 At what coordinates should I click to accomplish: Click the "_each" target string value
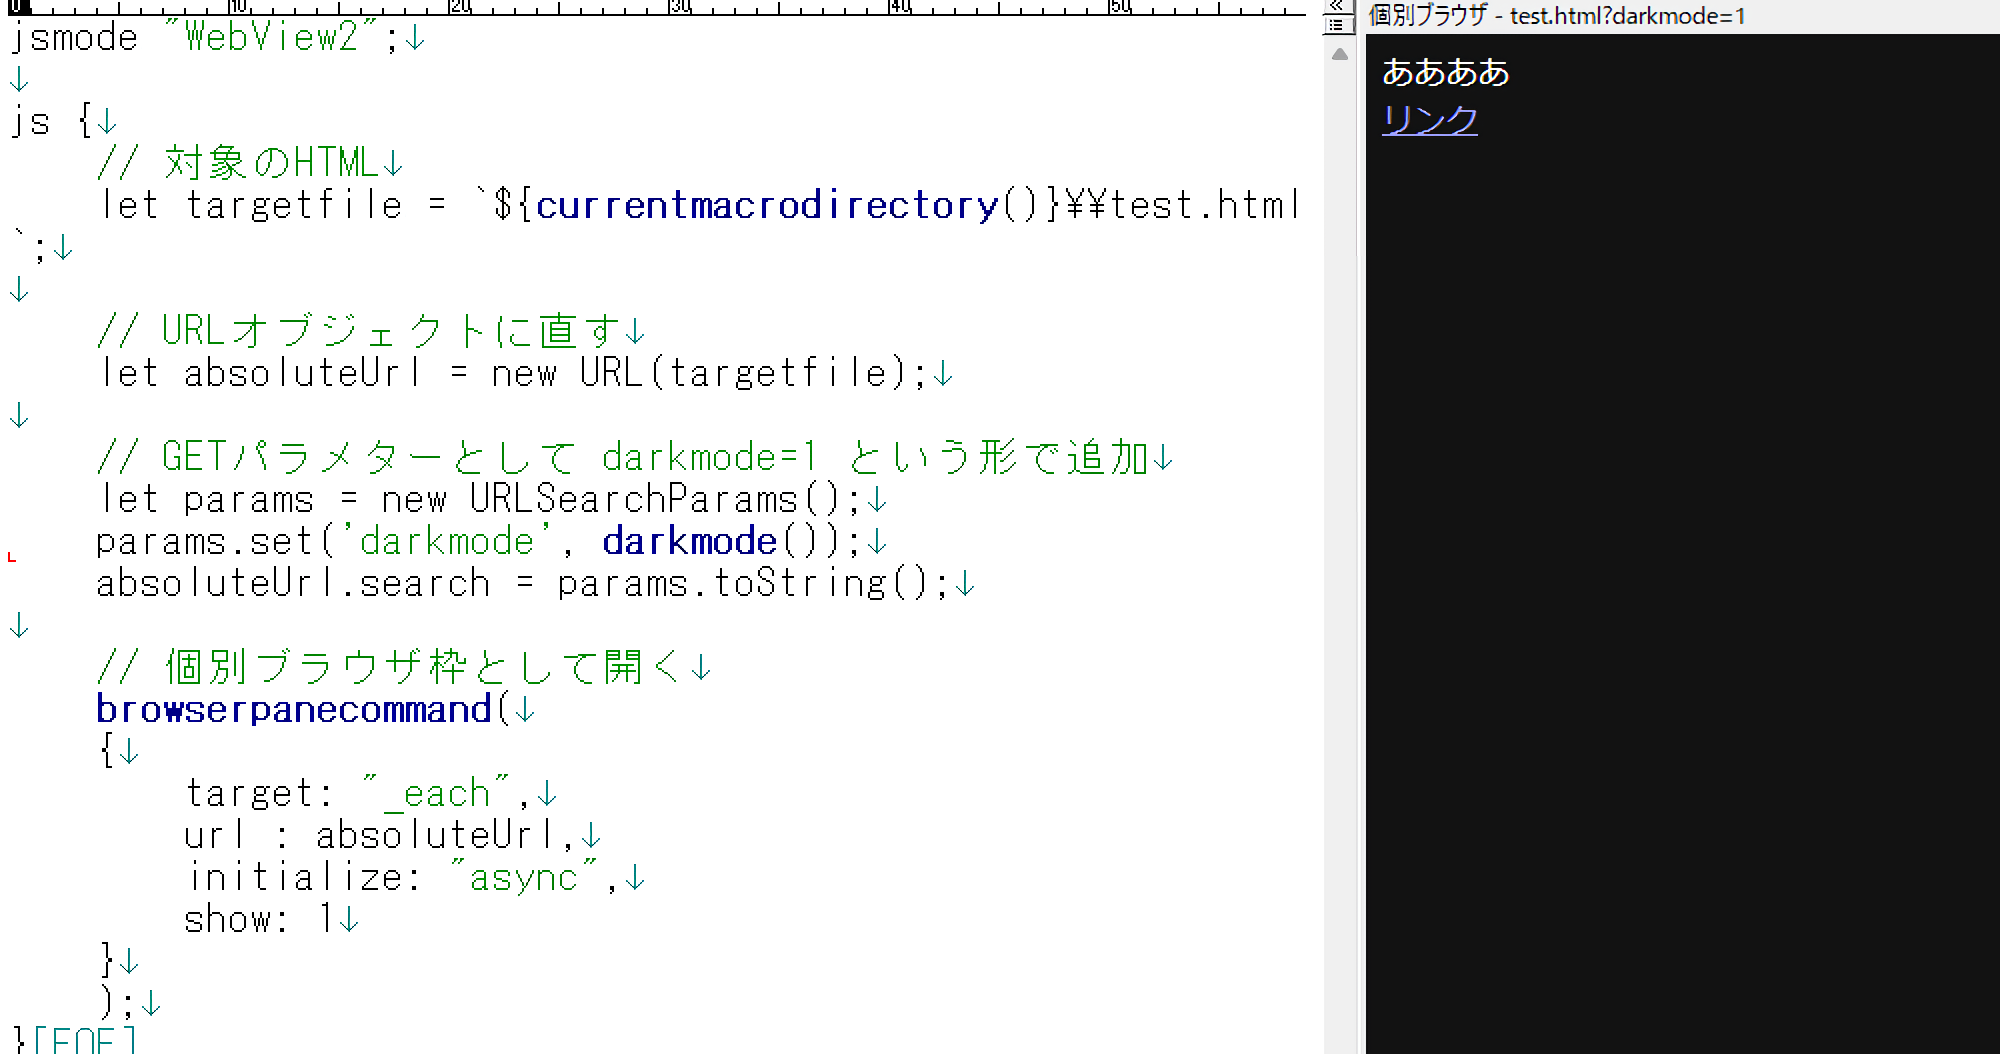point(437,793)
